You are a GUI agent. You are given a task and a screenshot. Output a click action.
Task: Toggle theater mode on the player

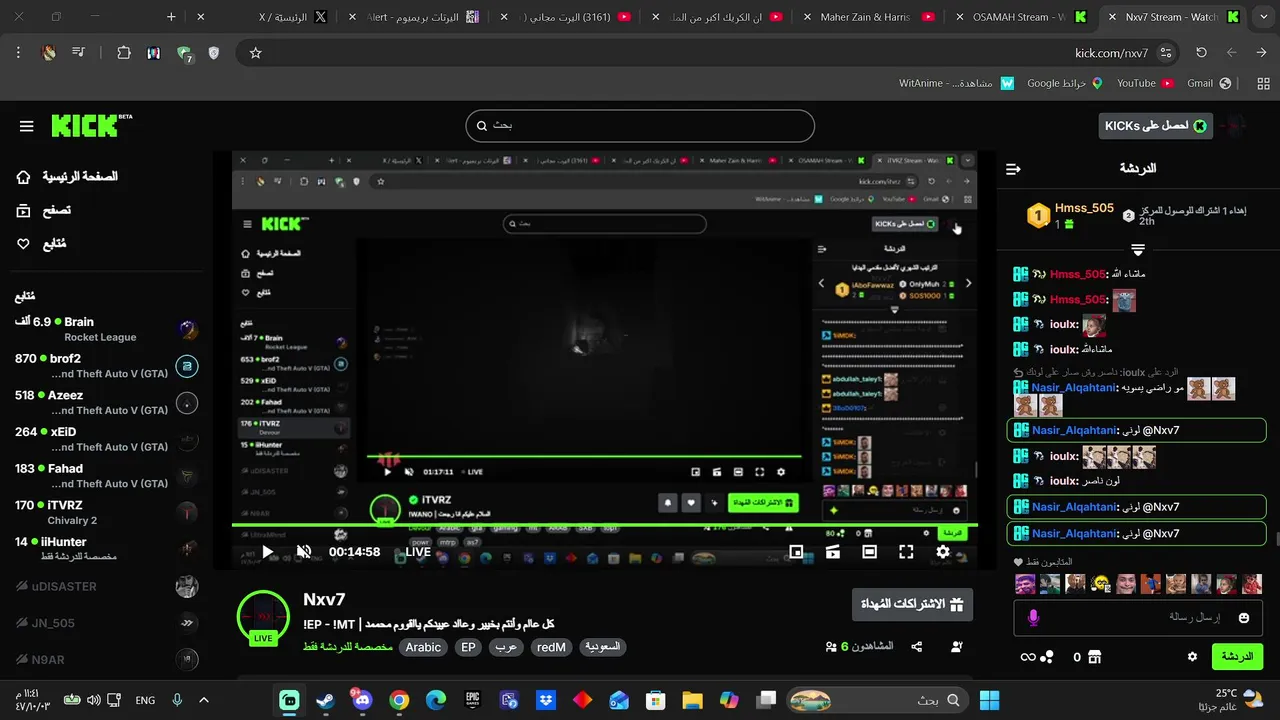click(869, 552)
